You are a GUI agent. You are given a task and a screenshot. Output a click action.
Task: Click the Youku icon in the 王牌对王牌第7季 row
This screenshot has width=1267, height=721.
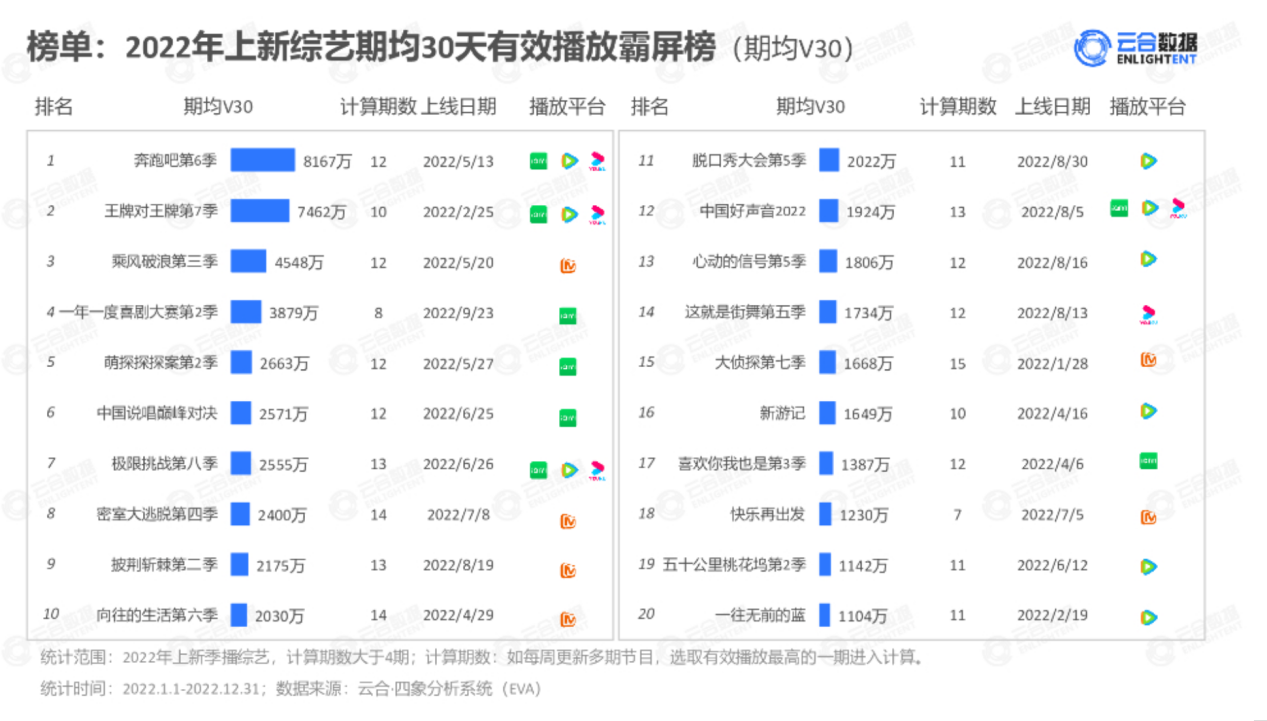[598, 214]
